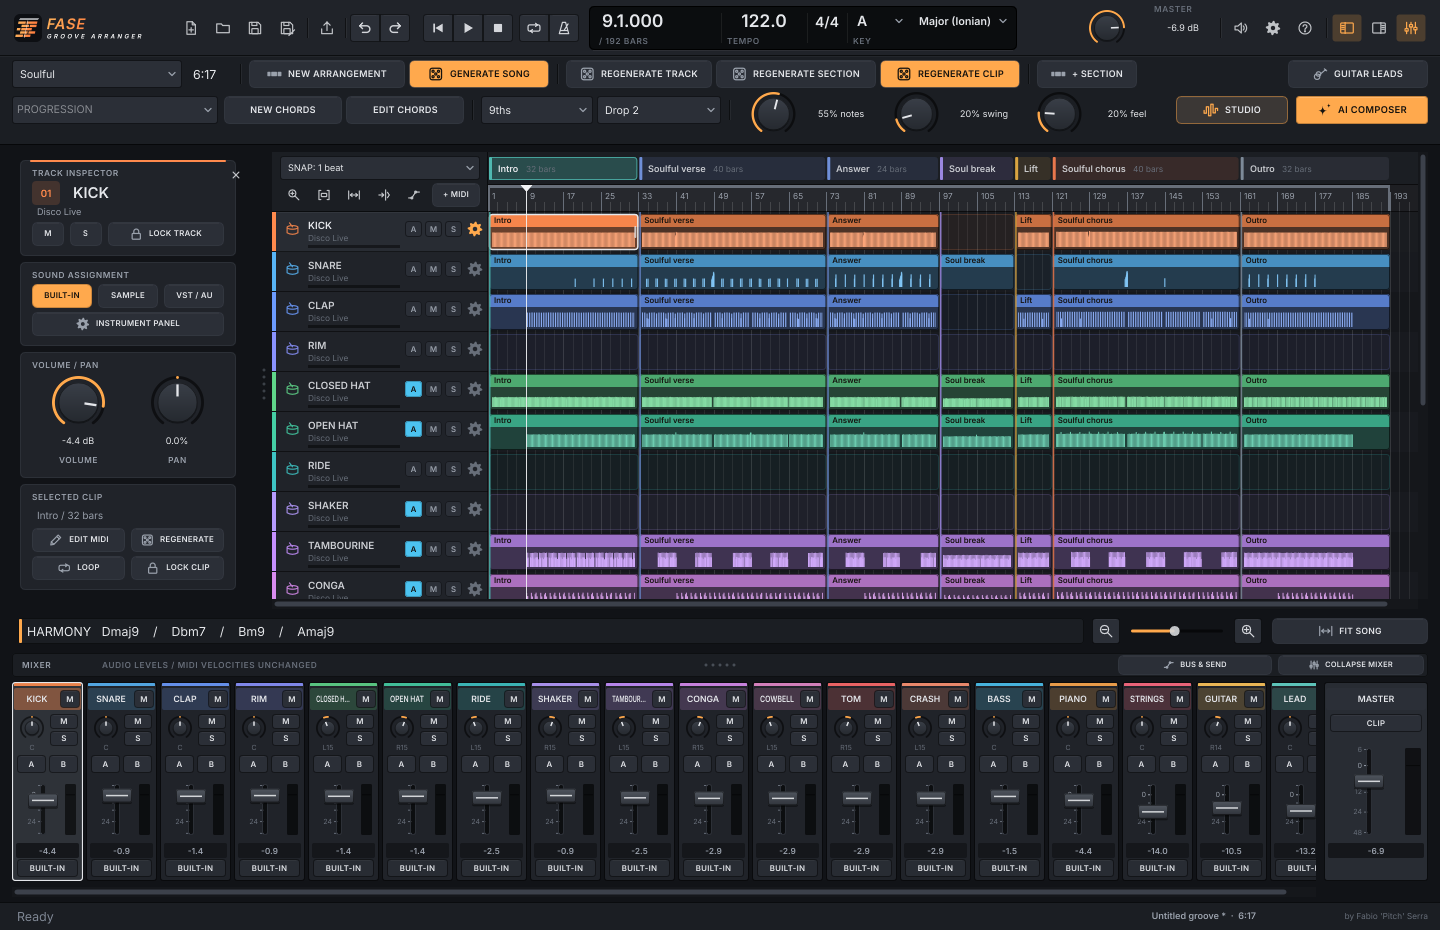Click the LOCK TRACK button
1440x930 pixels.
166,234
